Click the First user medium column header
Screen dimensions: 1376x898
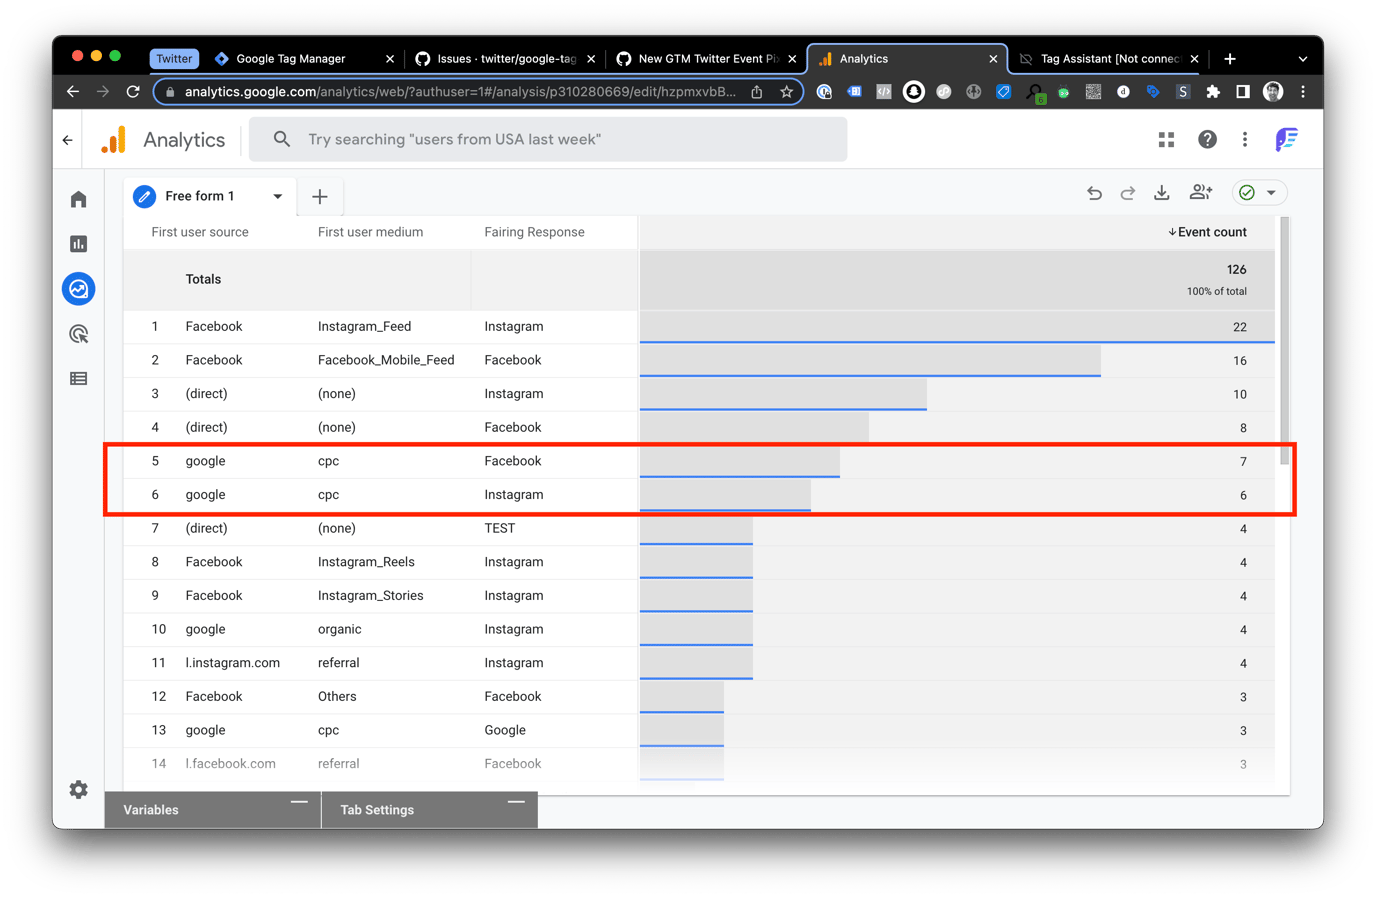pos(370,232)
